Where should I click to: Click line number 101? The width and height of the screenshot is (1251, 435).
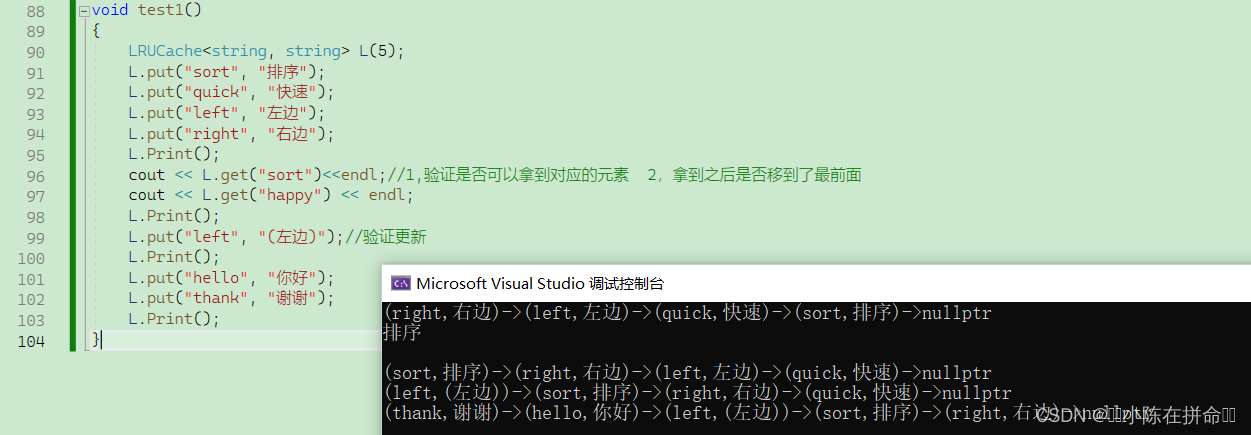click(x=30, y=278)
